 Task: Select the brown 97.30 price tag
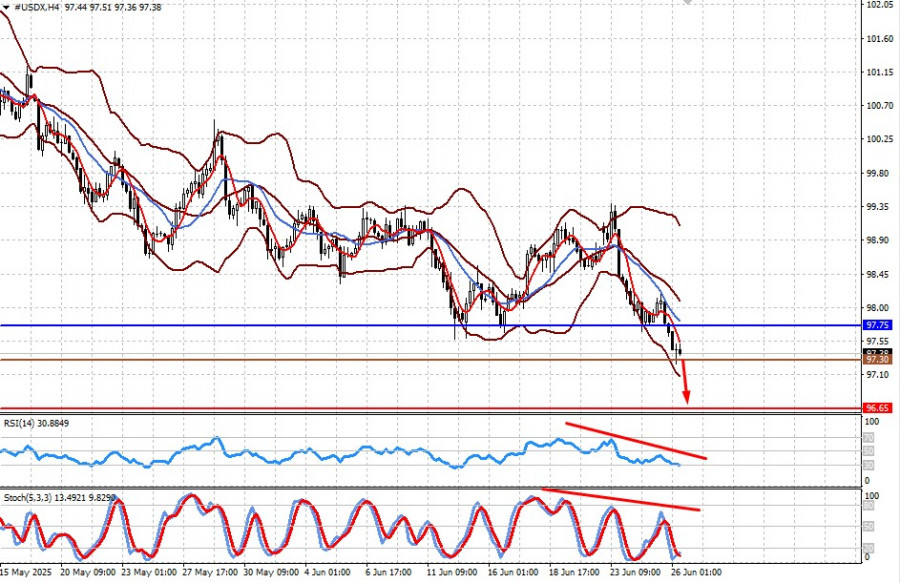pyautogui.click(x=877, y=359)
